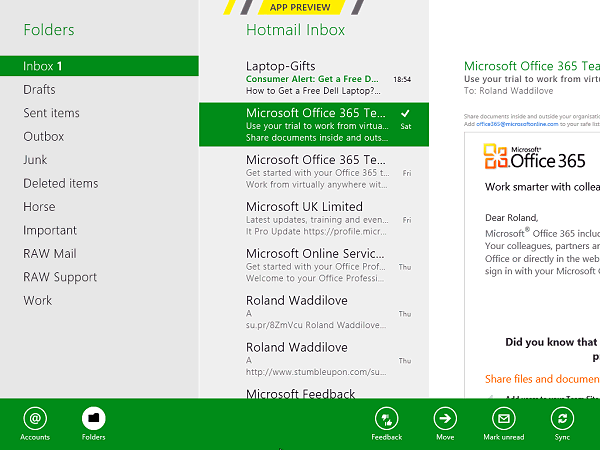Click the Folders icon in app bar

tap(93, 419)
